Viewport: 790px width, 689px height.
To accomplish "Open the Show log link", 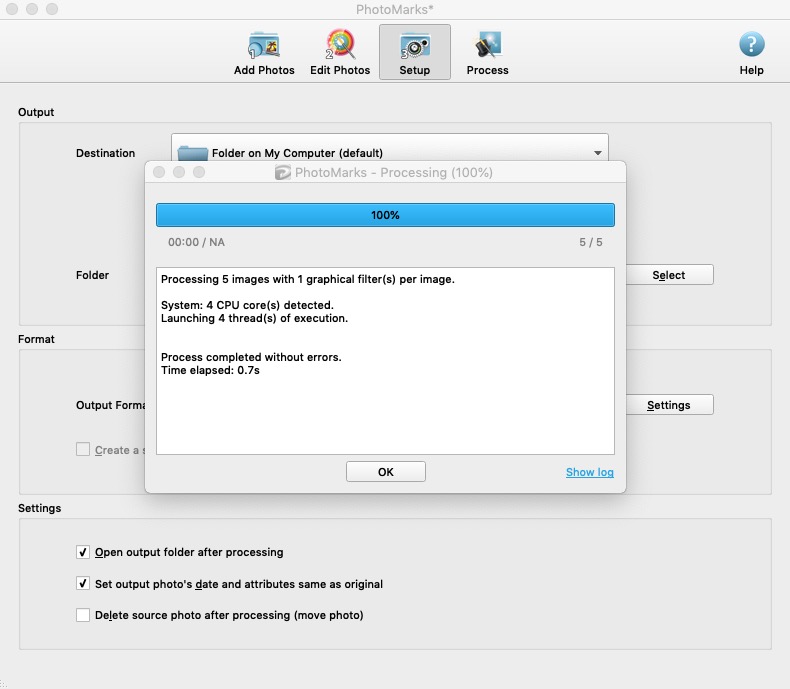I will 589,472.
